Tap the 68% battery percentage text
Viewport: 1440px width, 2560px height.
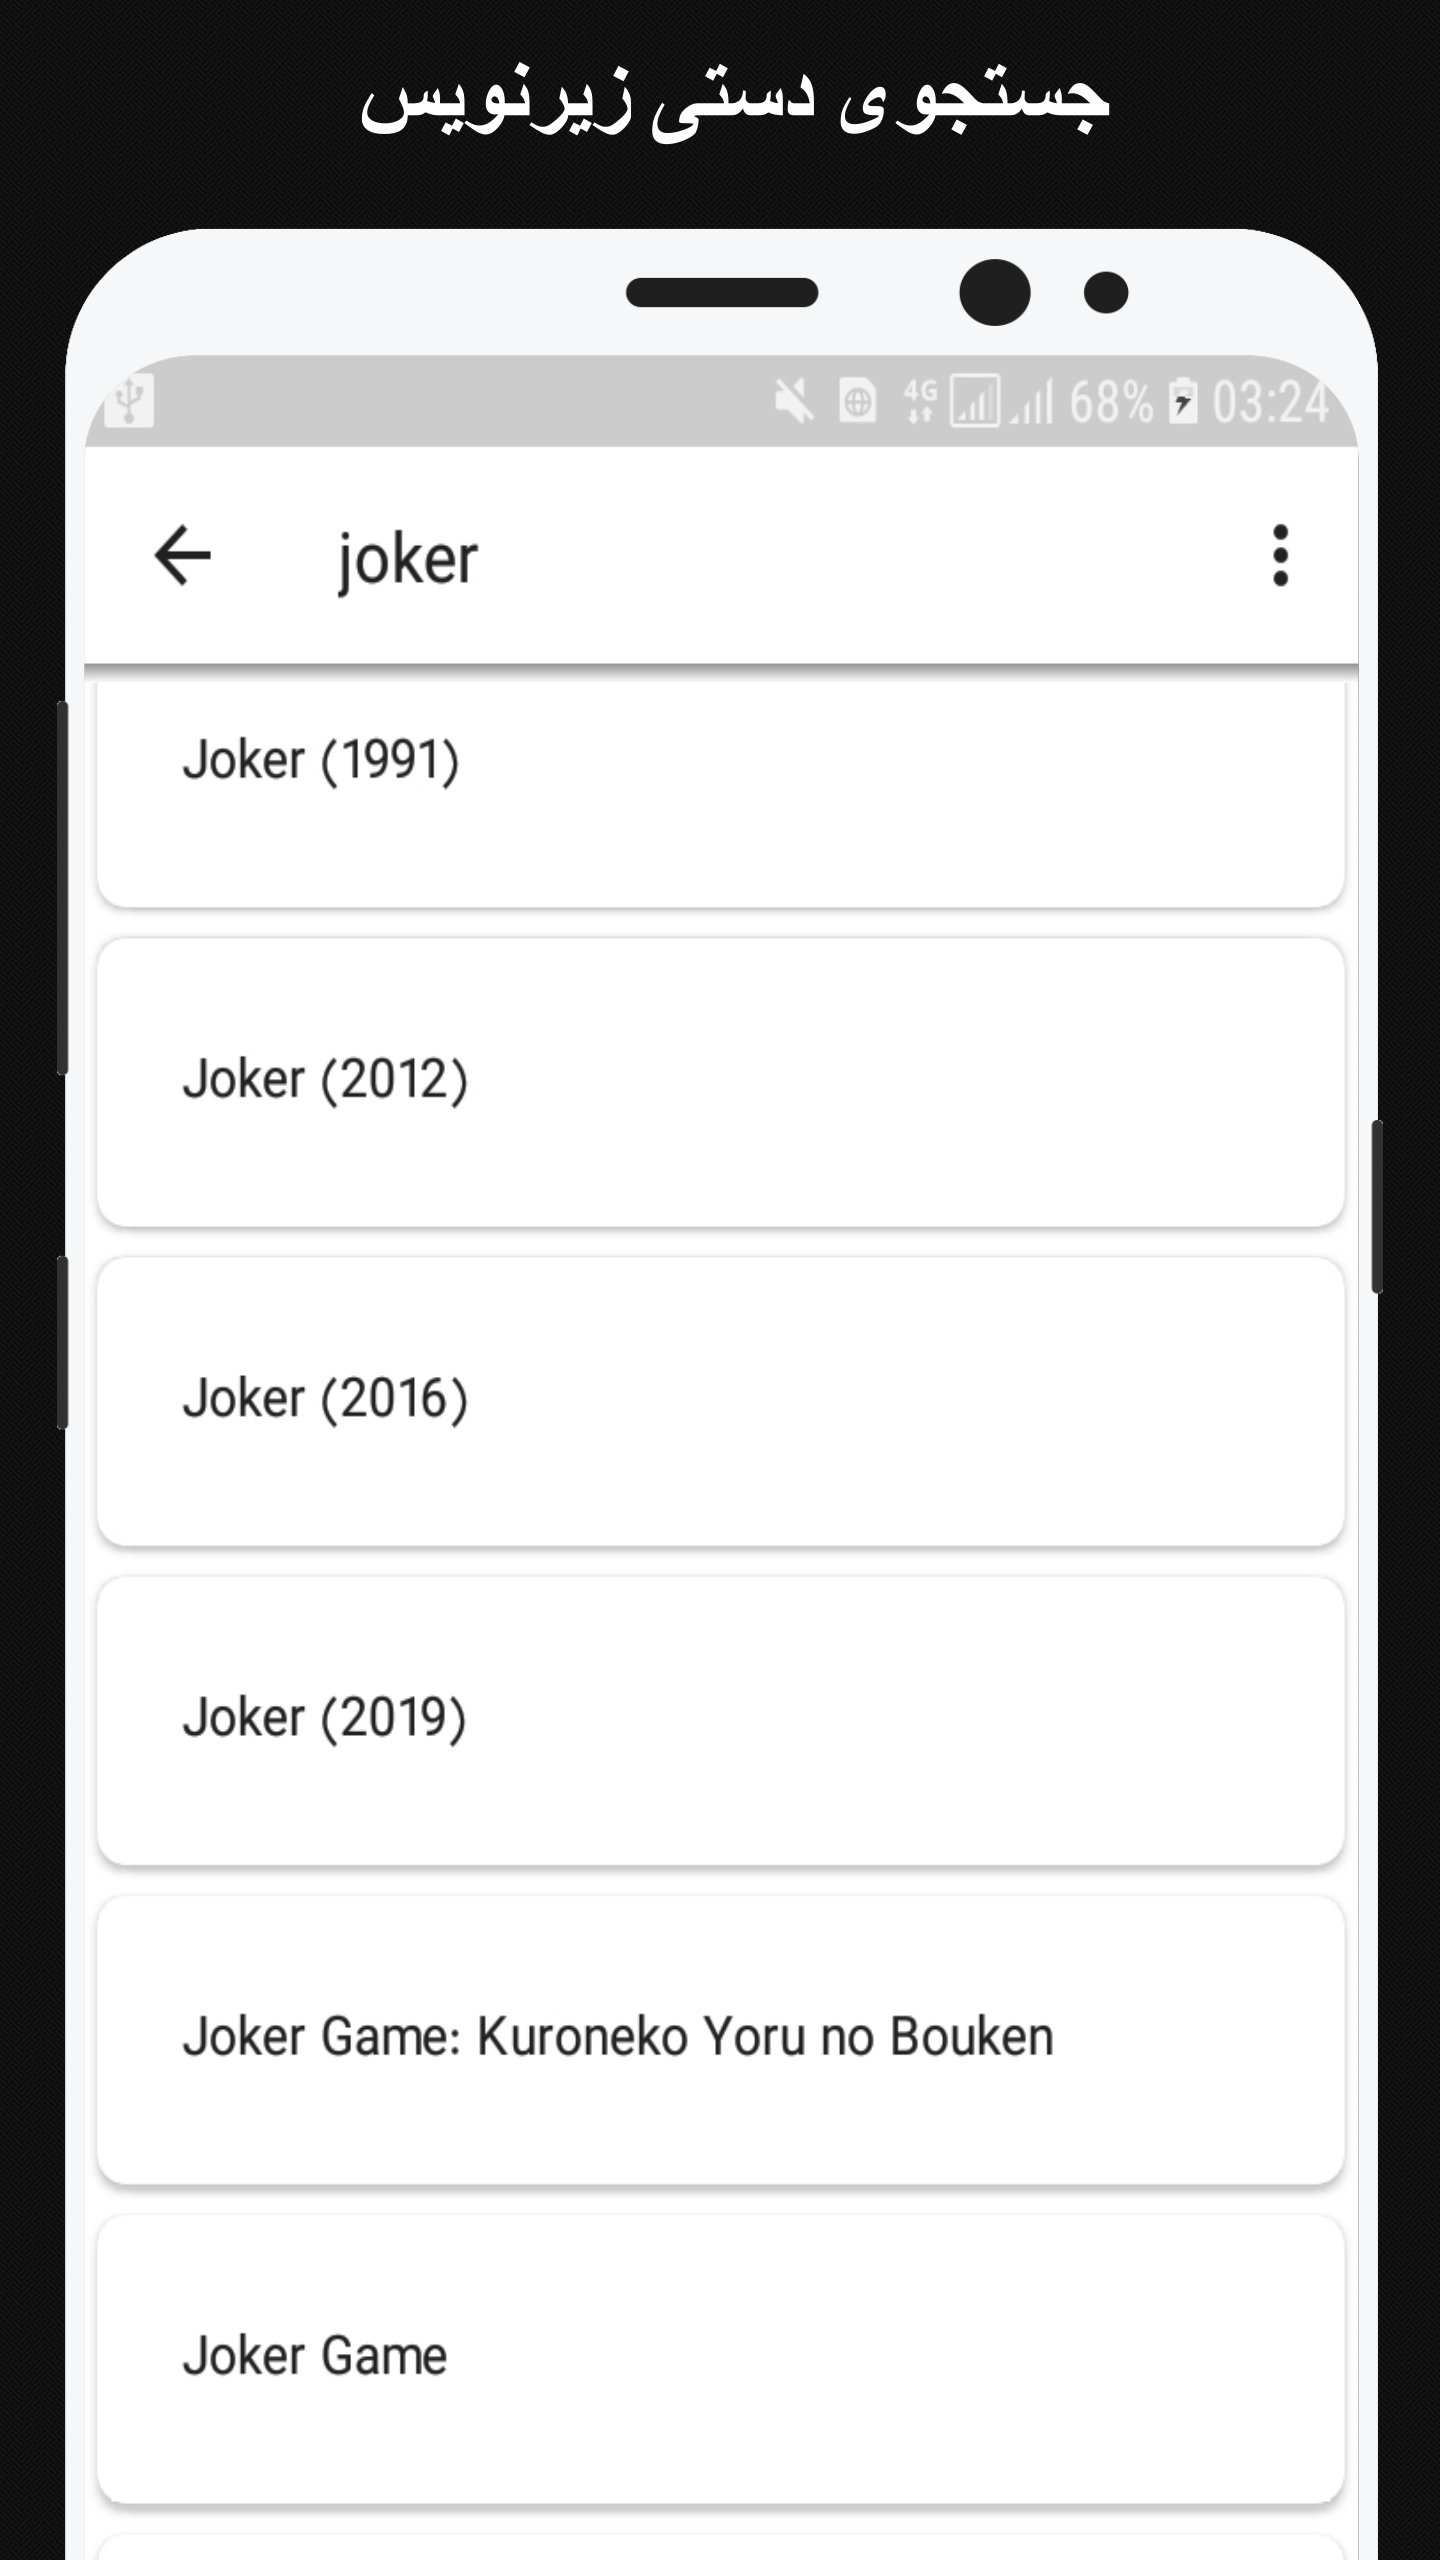1112,403
